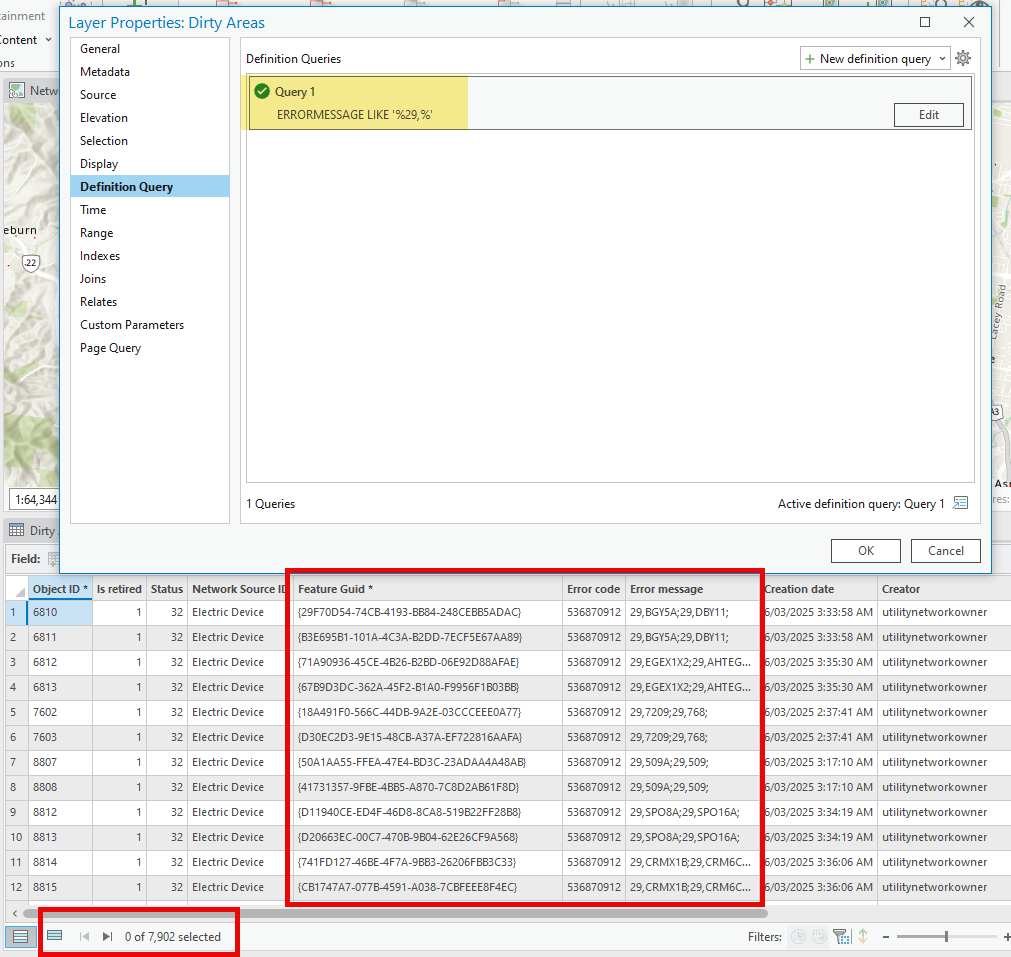Jump to the first record using the arrow icon
This screenshot has height=957, width=1011.
84,936
